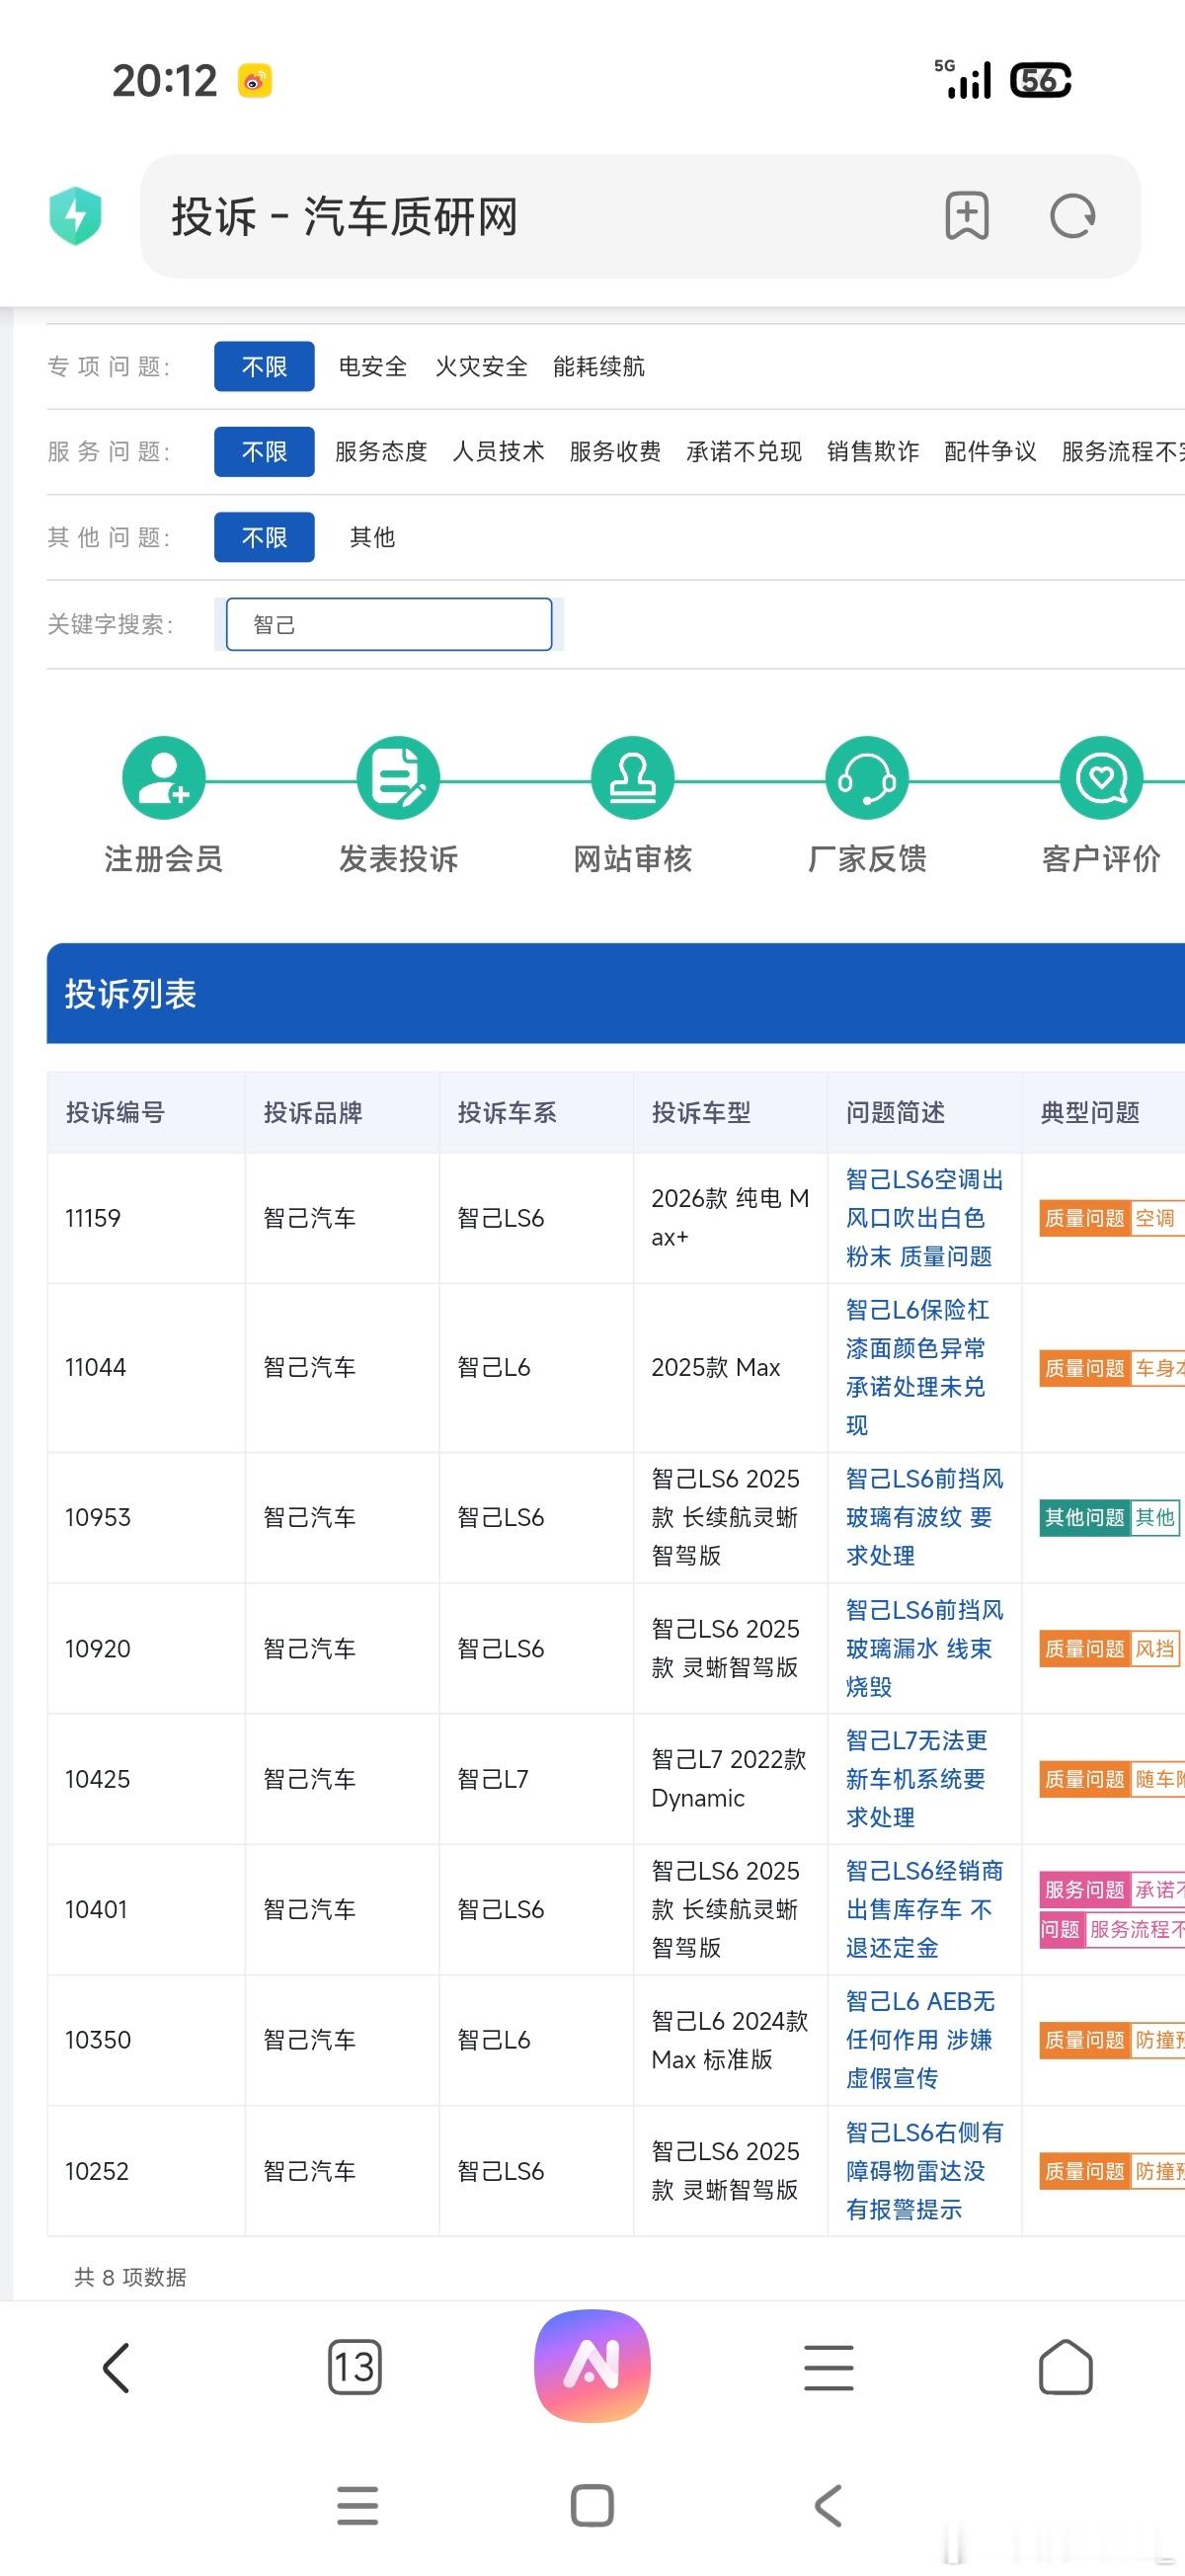Image resolution: width=1185 pixels, height=2576 pixels.
Task: Go back with browser back arrow
Action: coord(117,2367)
